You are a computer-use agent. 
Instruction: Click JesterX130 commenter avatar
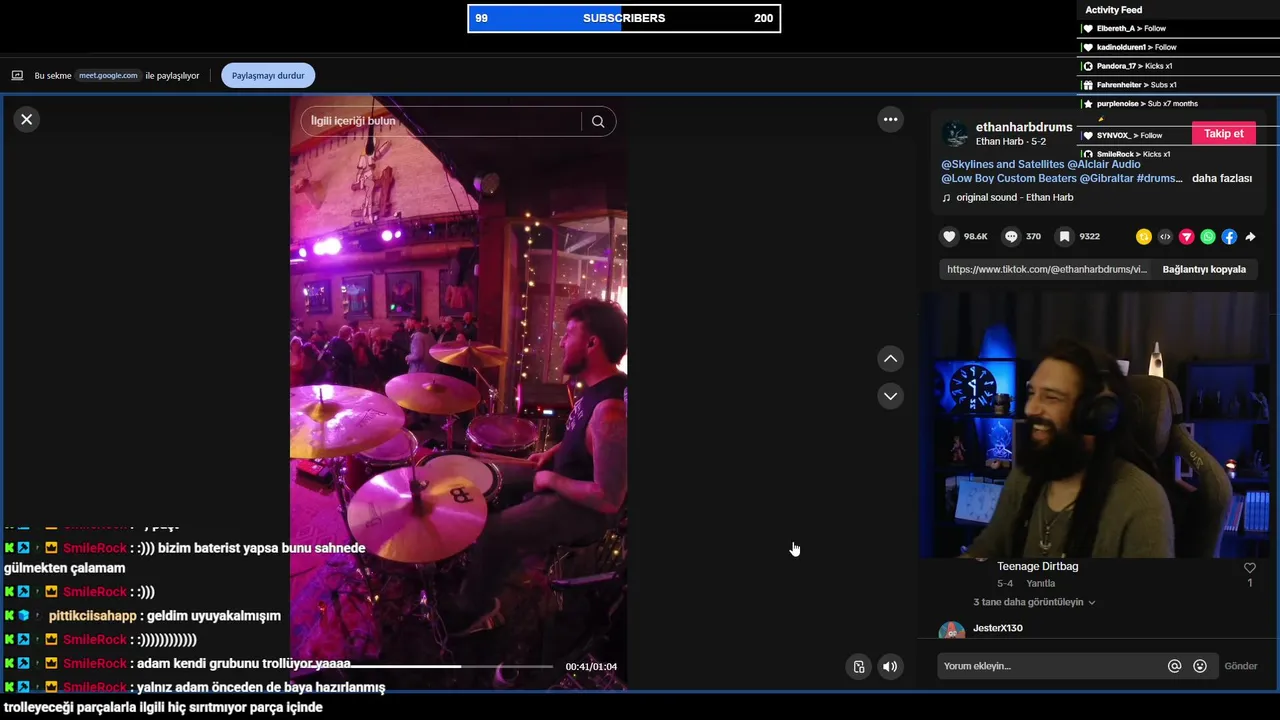952,631
